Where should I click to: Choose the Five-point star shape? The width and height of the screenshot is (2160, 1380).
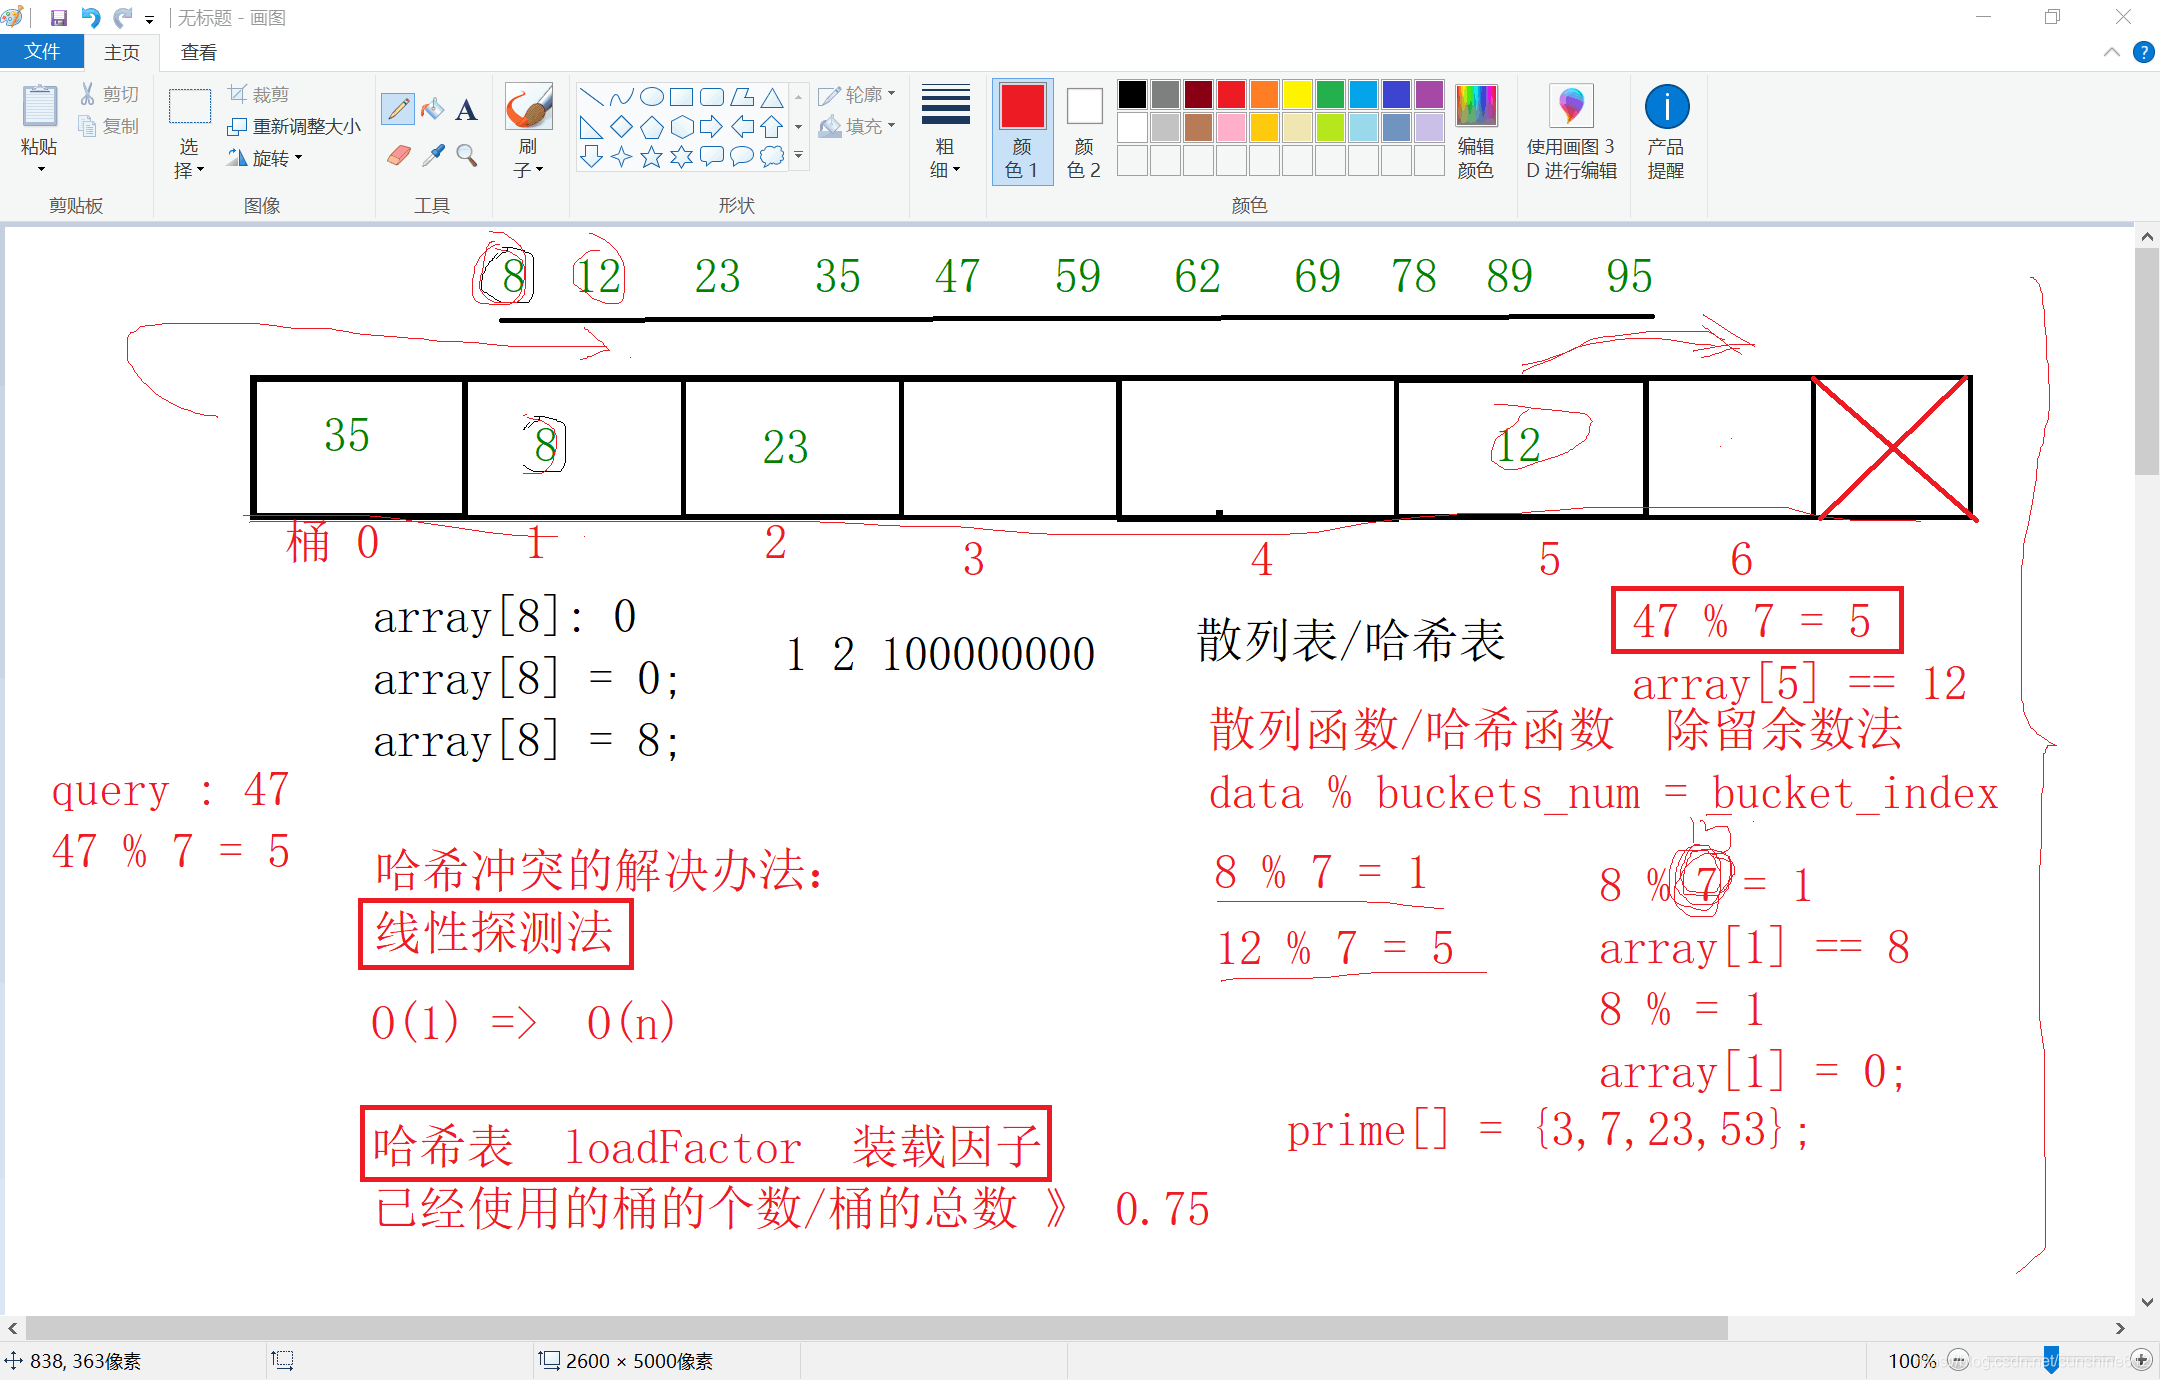pyautogui.click(x=651, y=157)
